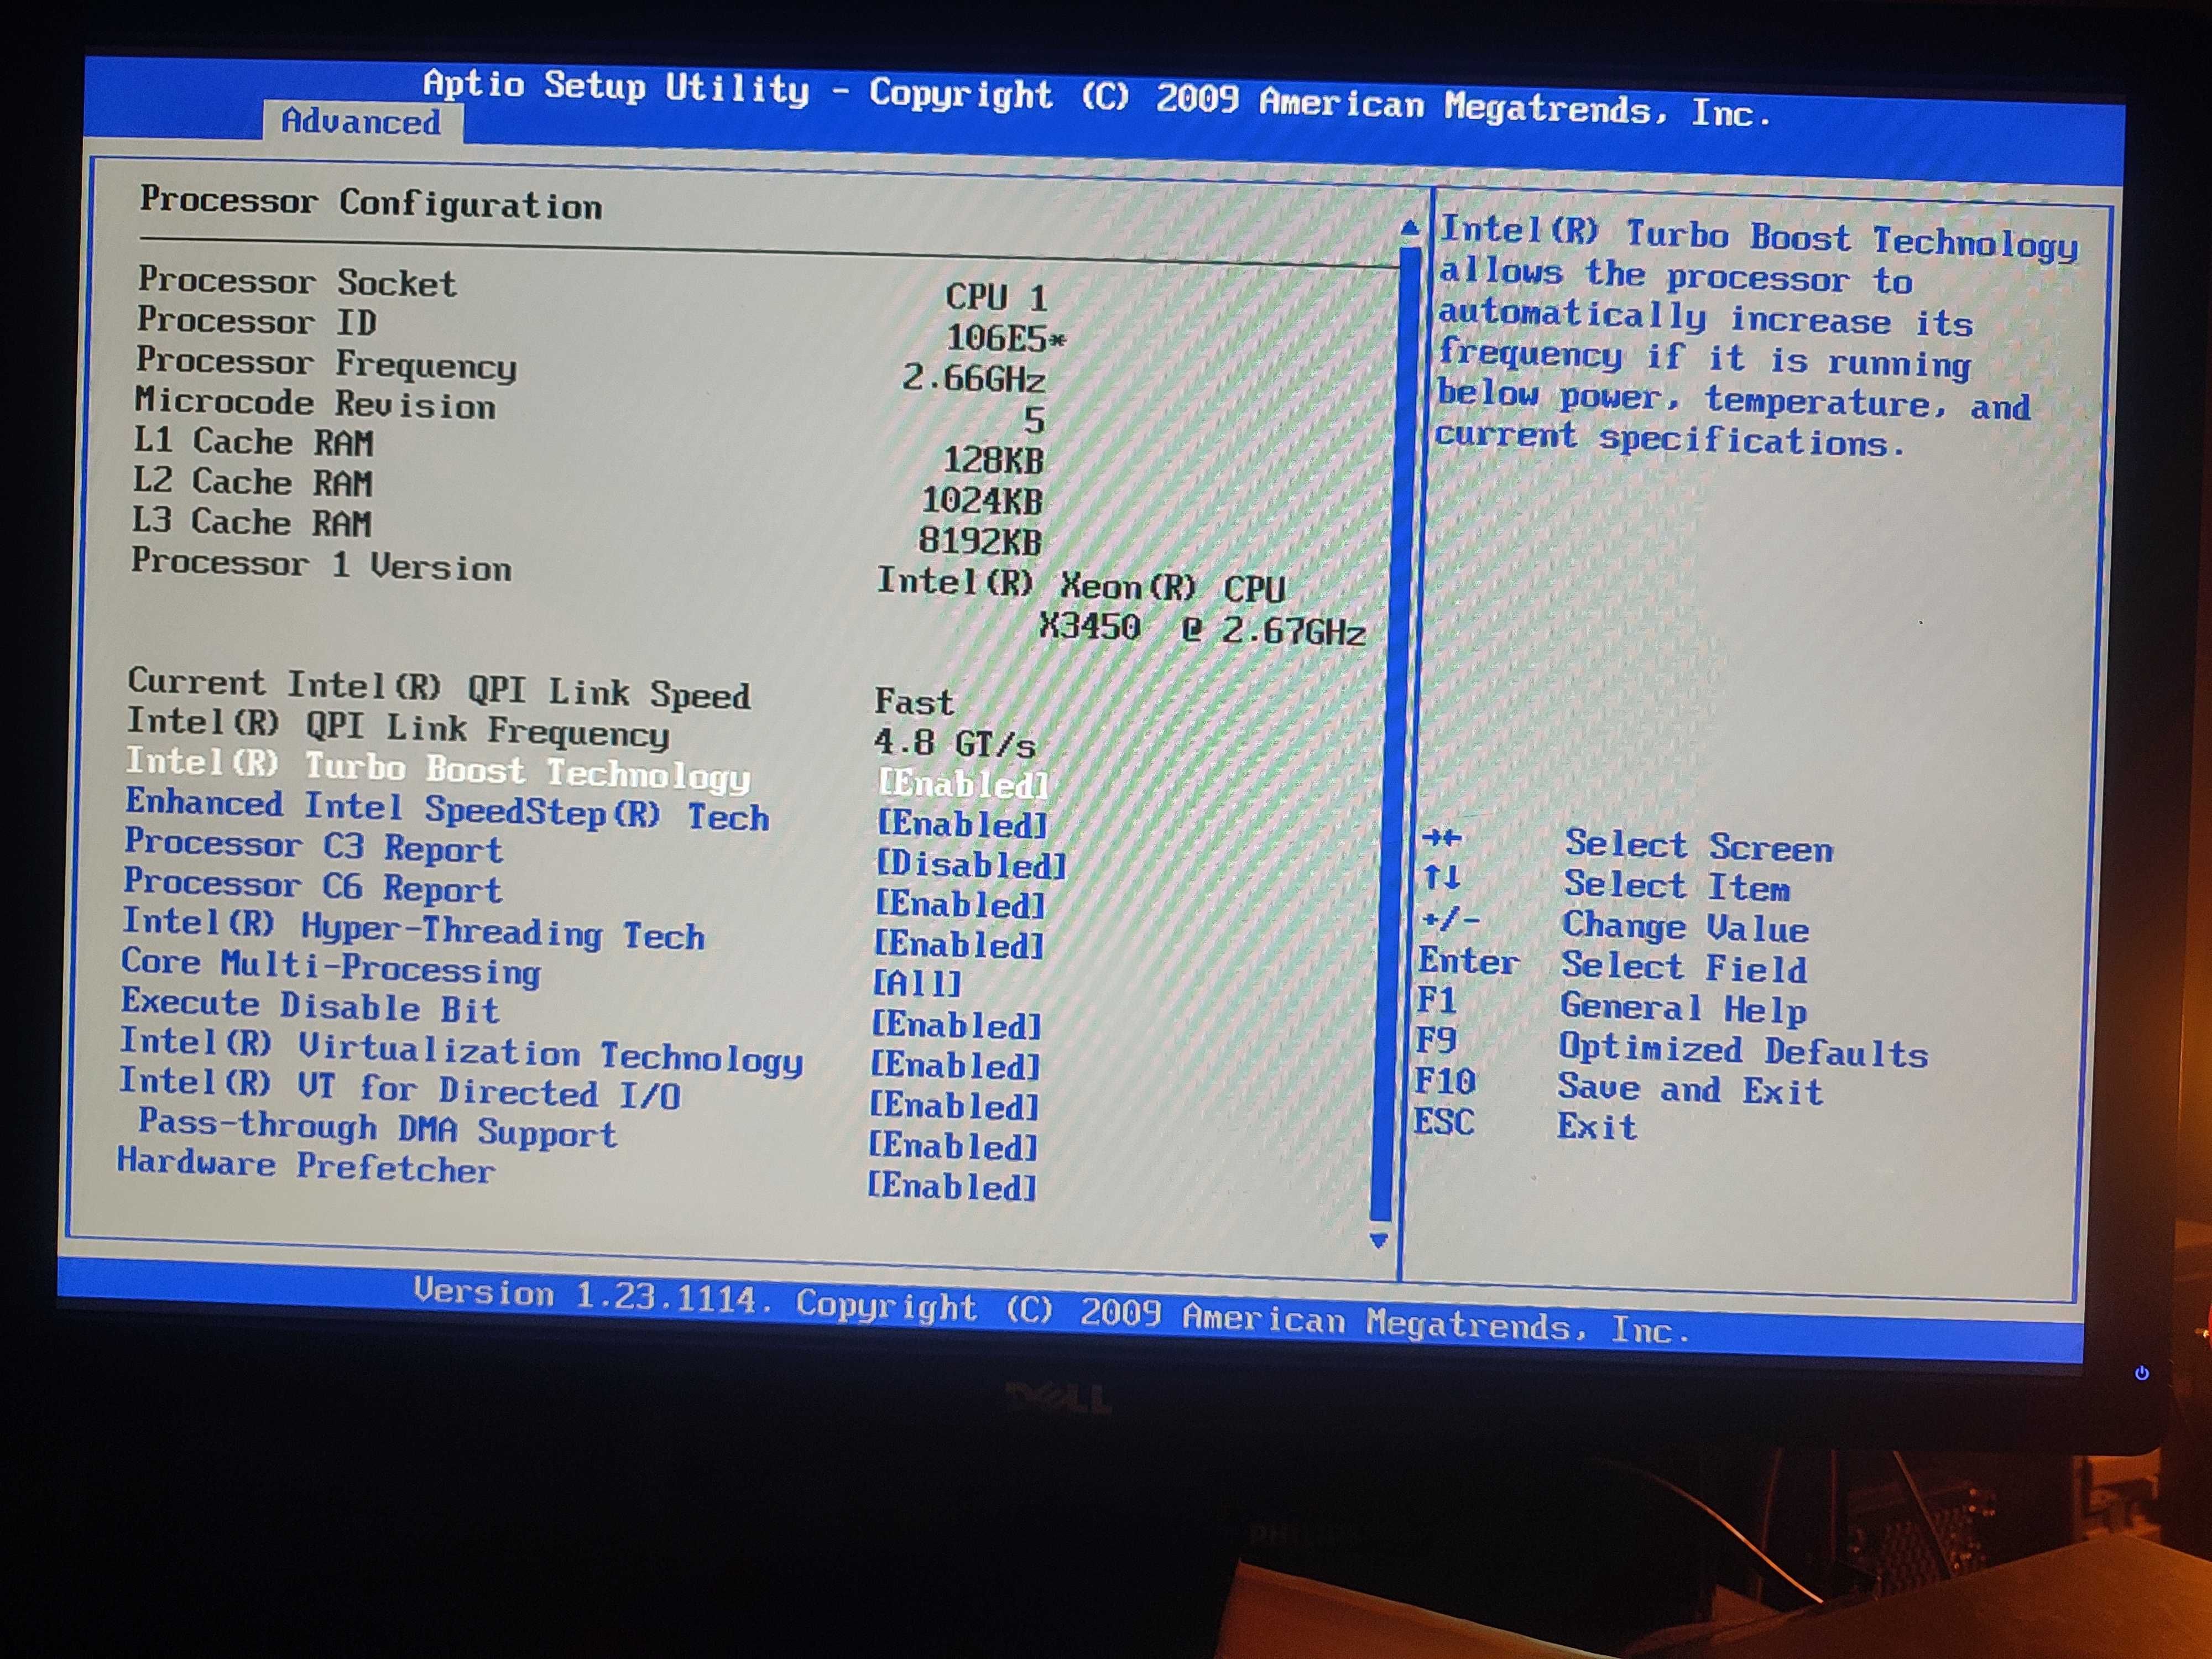This screenshot has width=2212, height=1659.
Task: Click Aptio Setup Utility title text
Action: coord(617,87)
